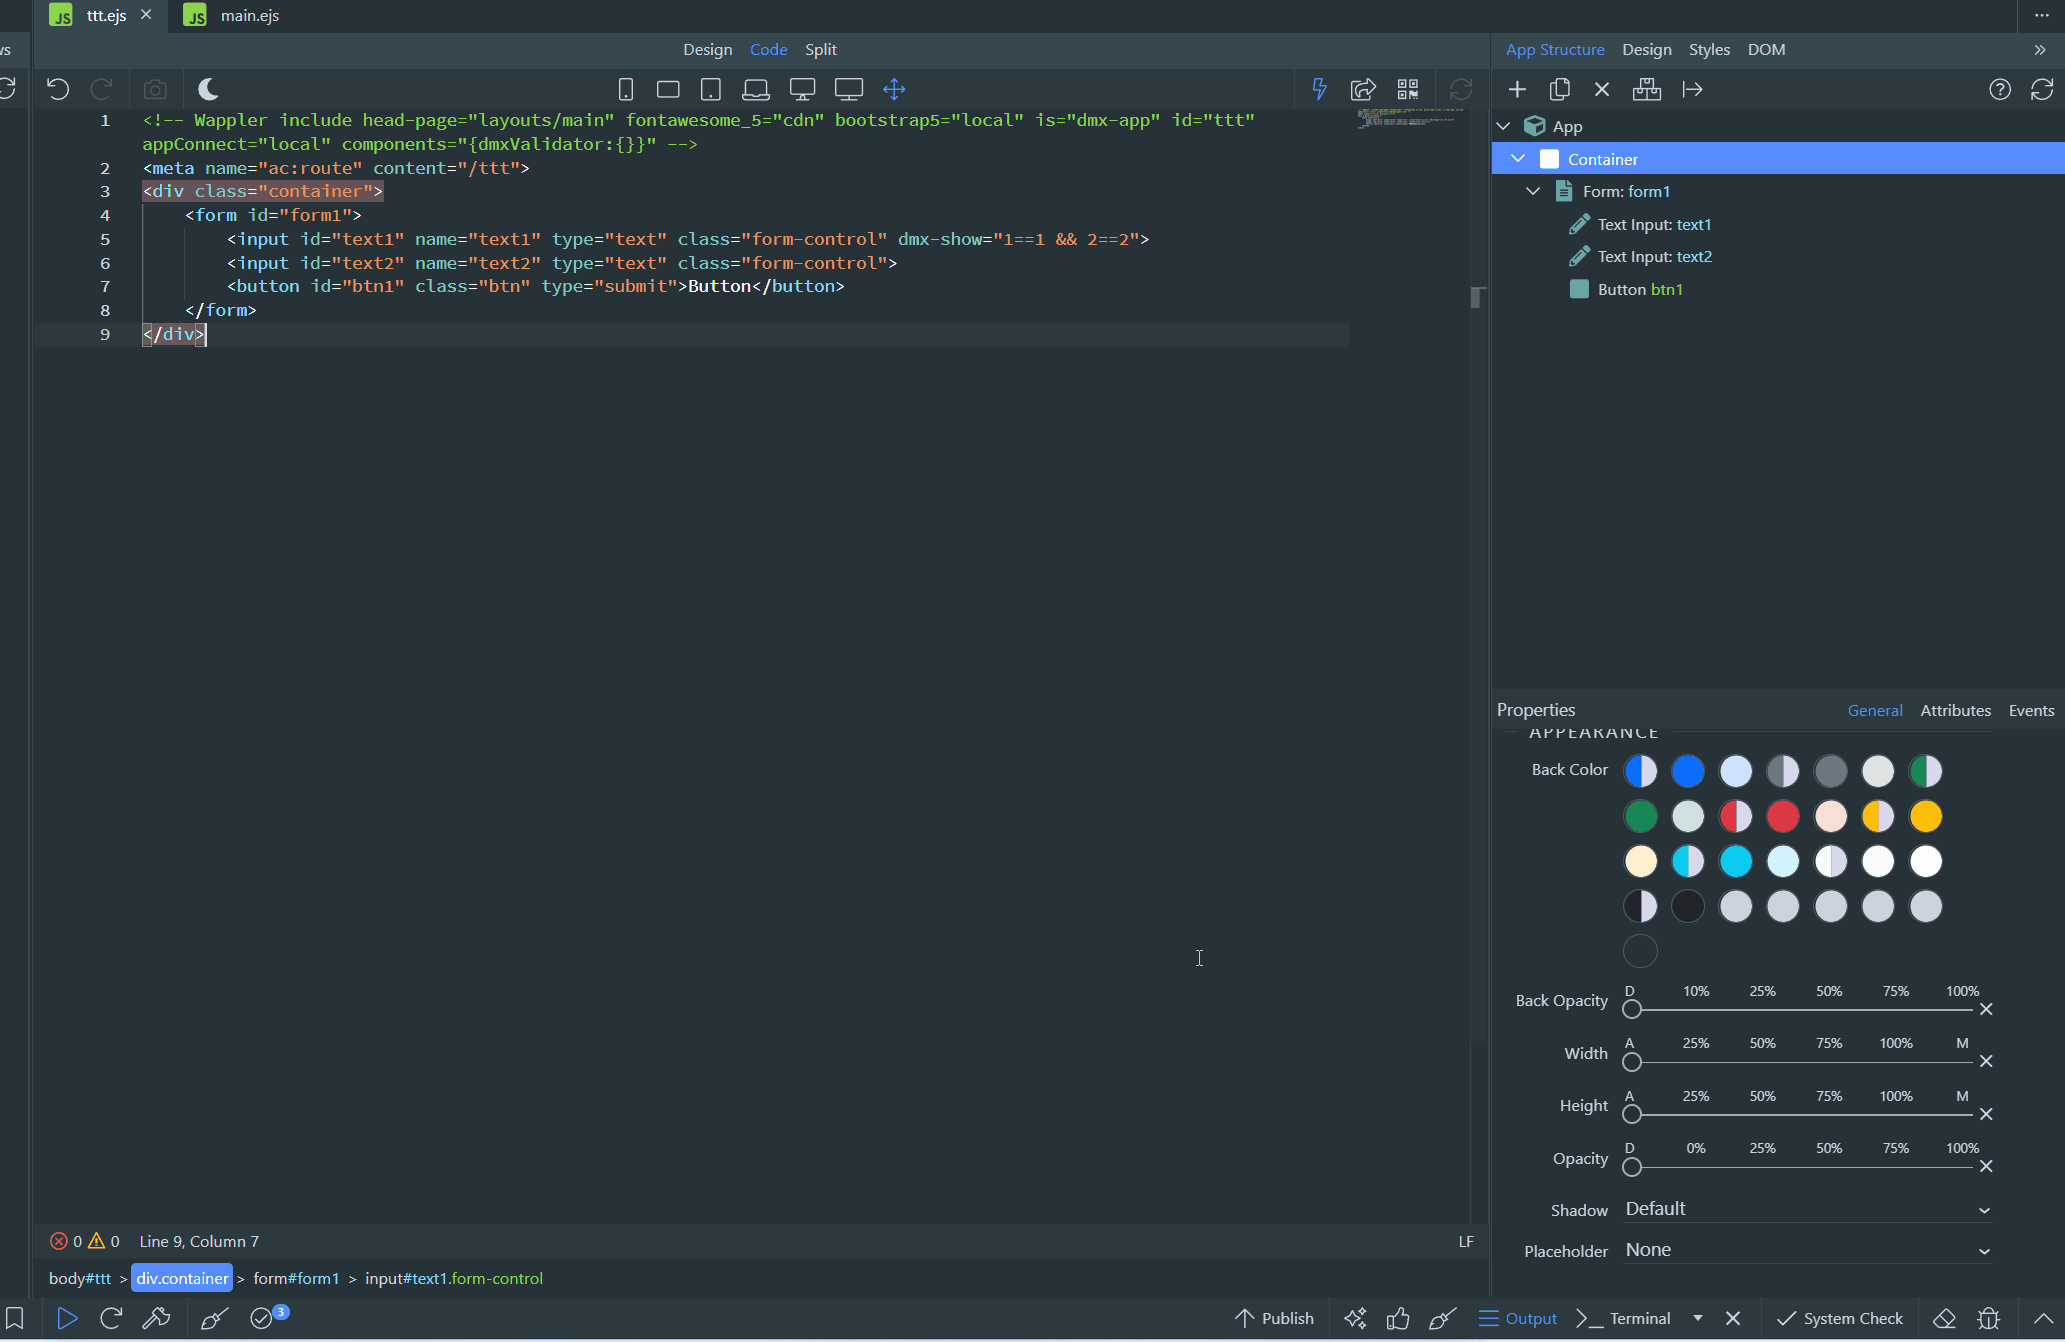This screenshot has height=1342, width=2065.
Task: Select the wide screen viewport icon
Action: 849,89
